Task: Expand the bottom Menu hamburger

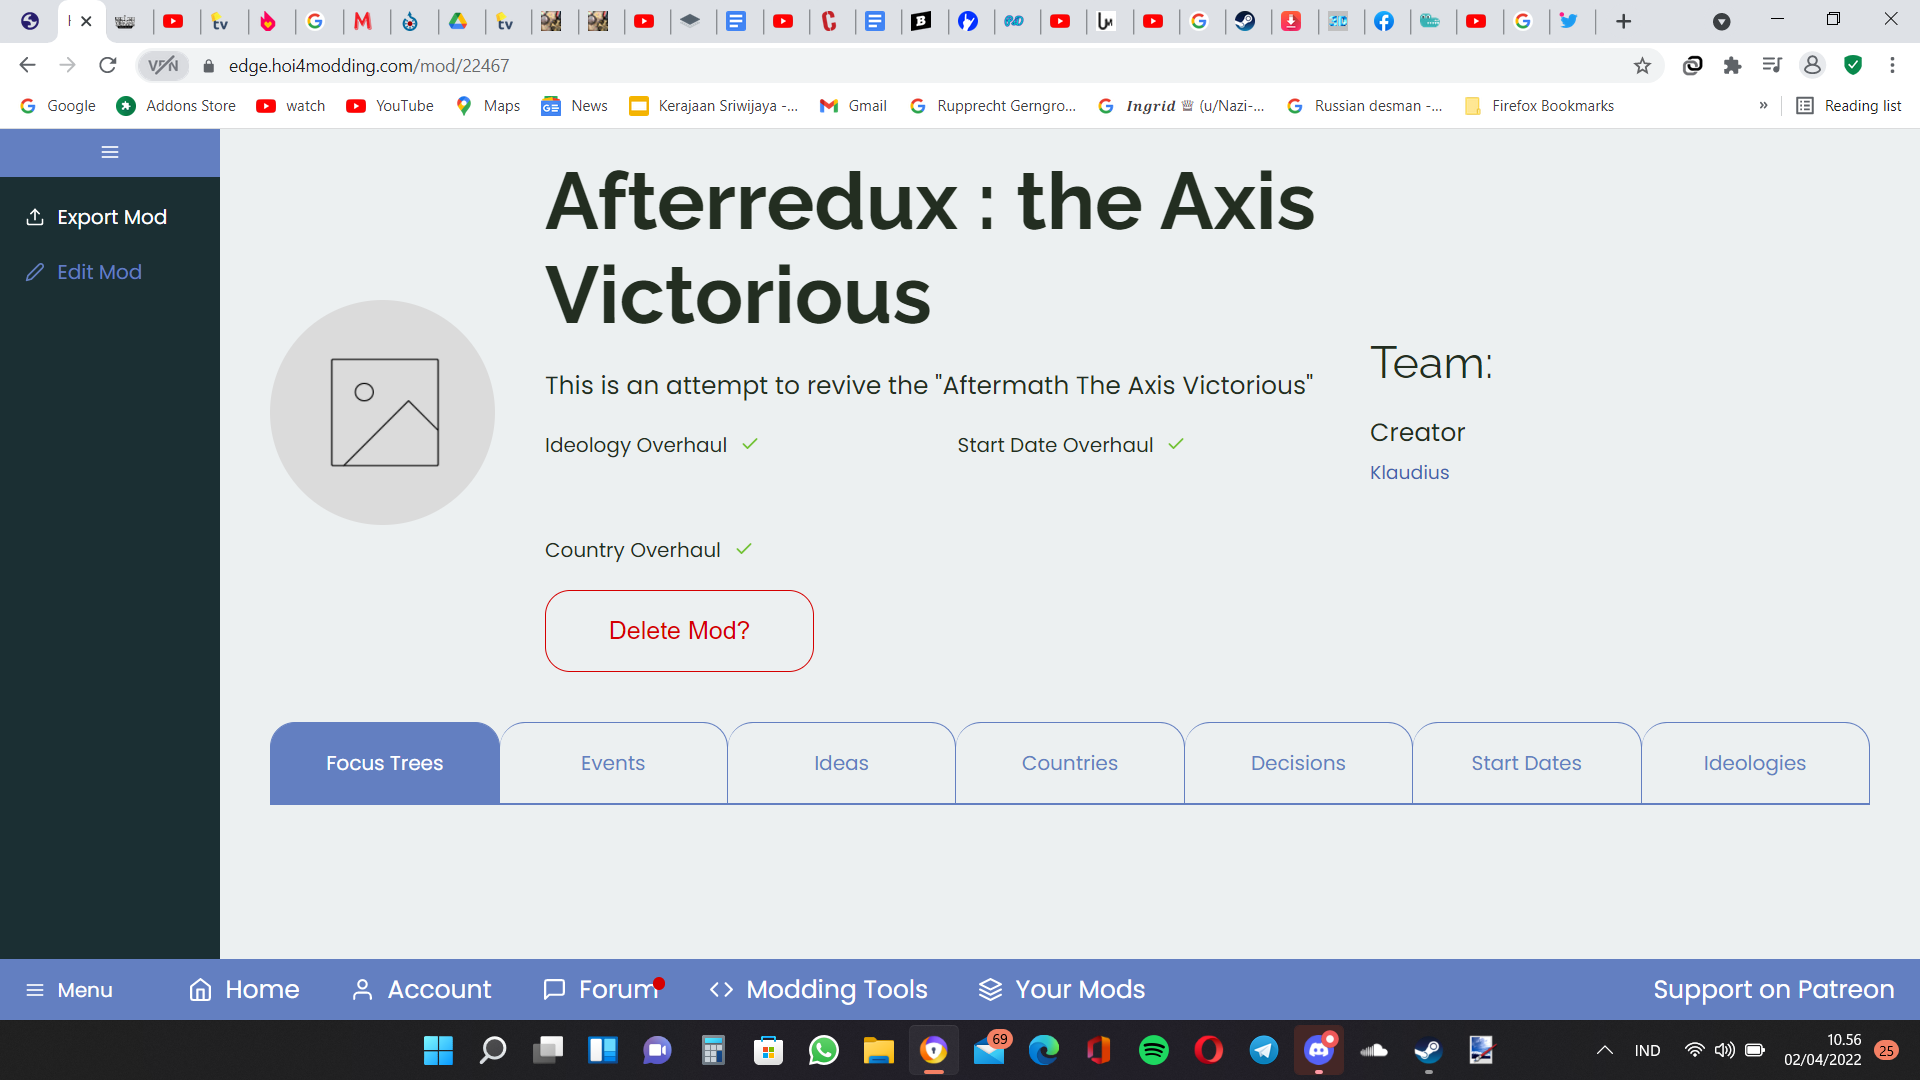Action: tap(35, 990)
